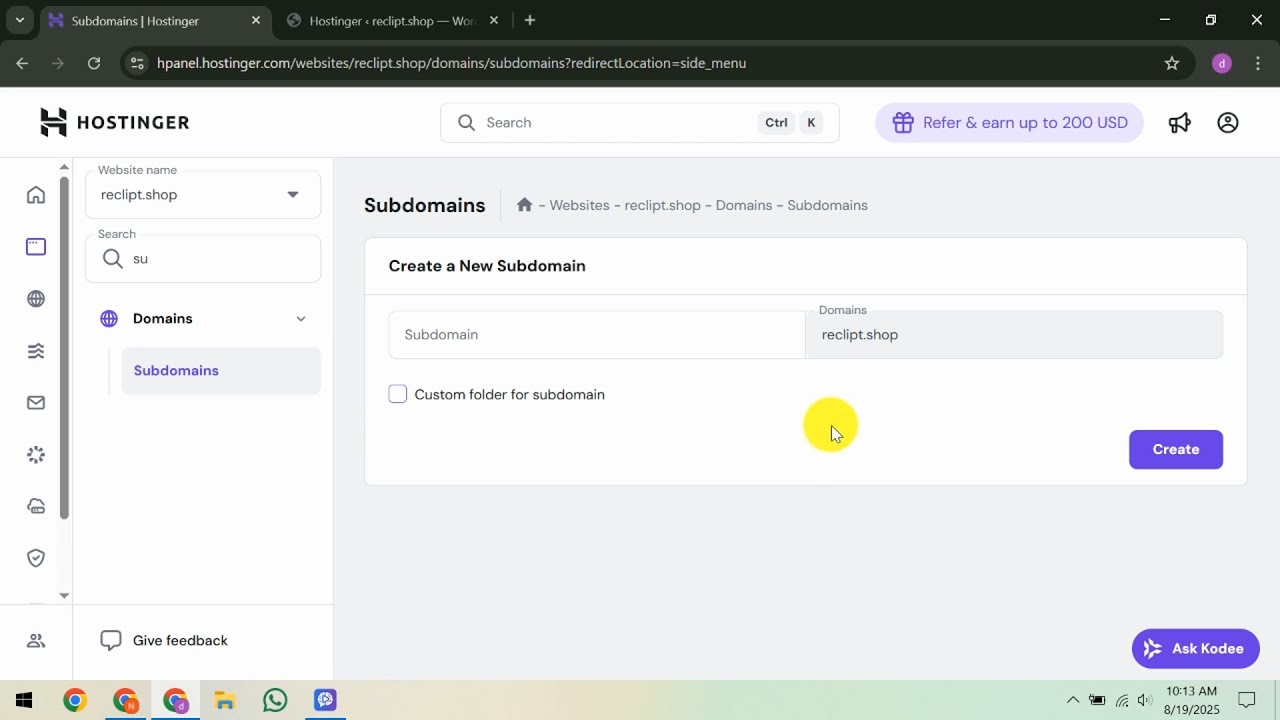This screenshot has height=720, width=1280.
Task: Open Ask Kodee assistant
Action: [x=1196, y=648]
